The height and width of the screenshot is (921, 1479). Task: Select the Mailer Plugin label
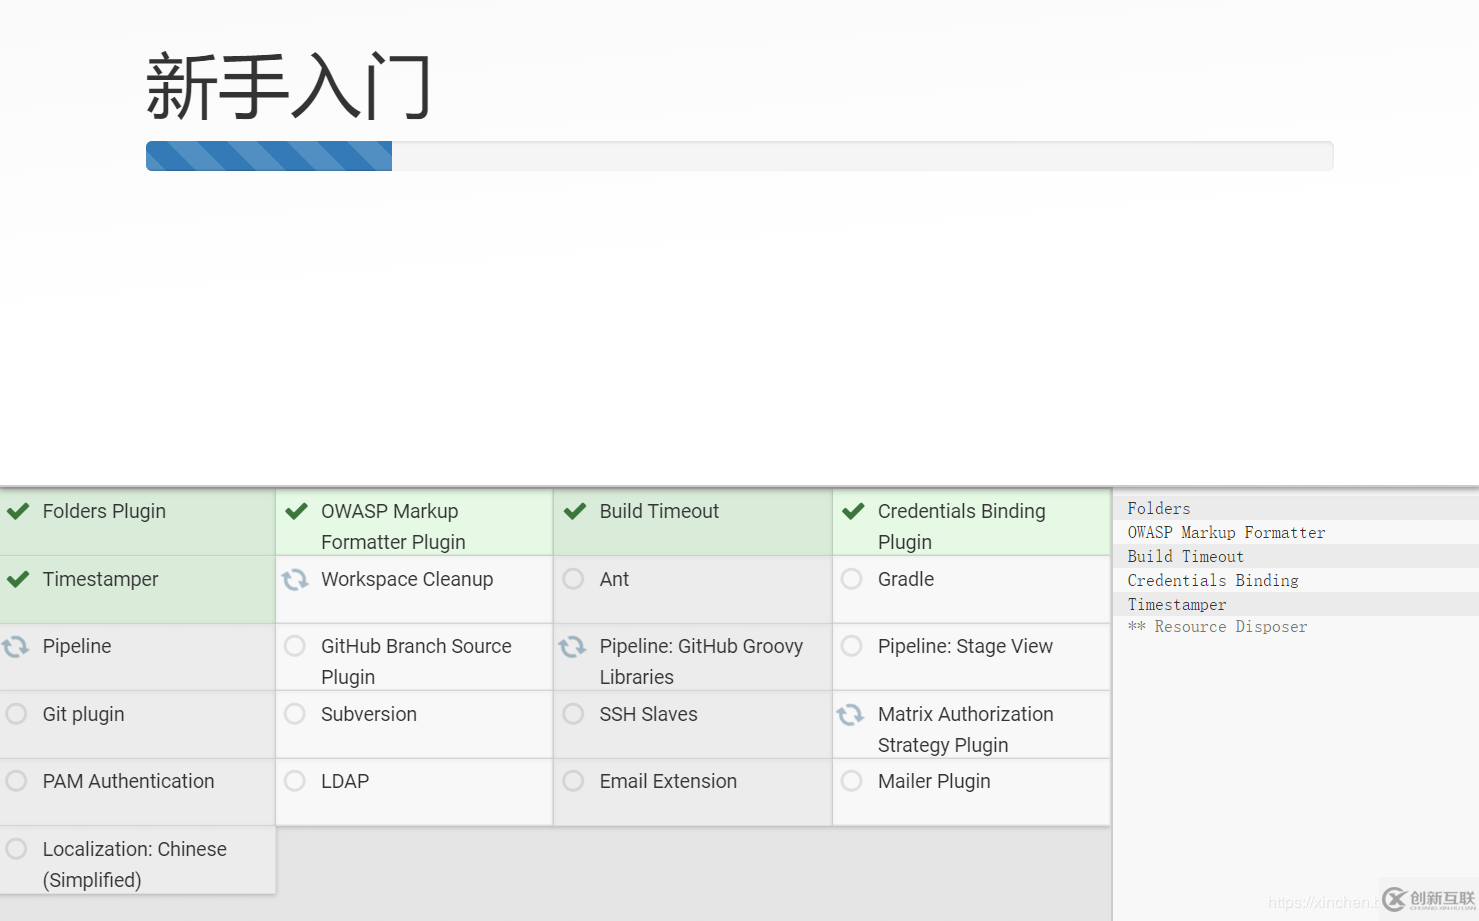(934, 781)
